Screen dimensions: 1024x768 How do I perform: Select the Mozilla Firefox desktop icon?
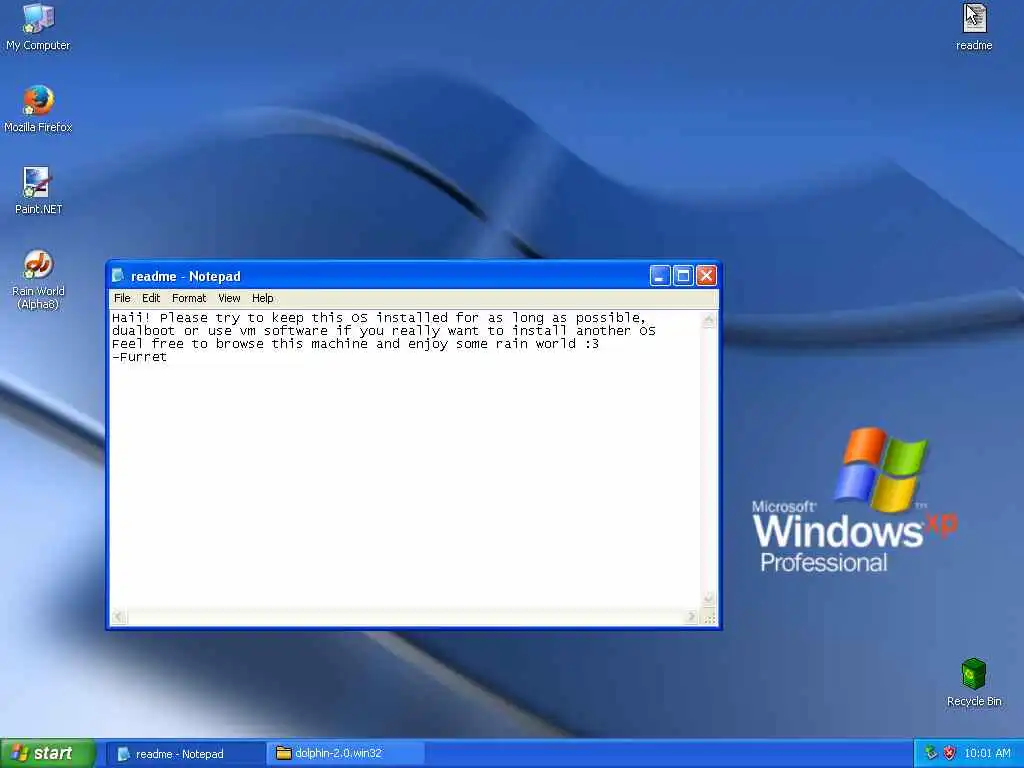click(x=38, y=108)
